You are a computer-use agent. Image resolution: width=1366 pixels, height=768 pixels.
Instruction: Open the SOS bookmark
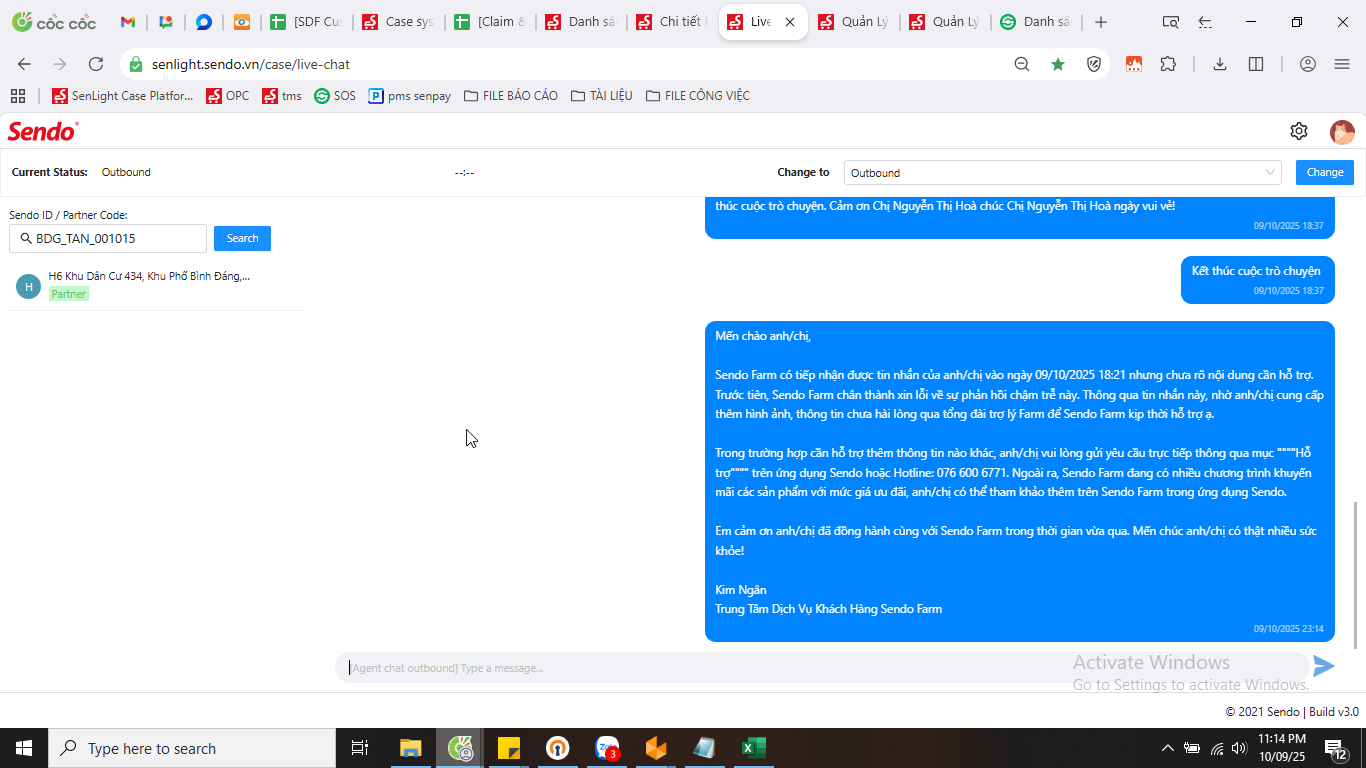pos(335,96)
